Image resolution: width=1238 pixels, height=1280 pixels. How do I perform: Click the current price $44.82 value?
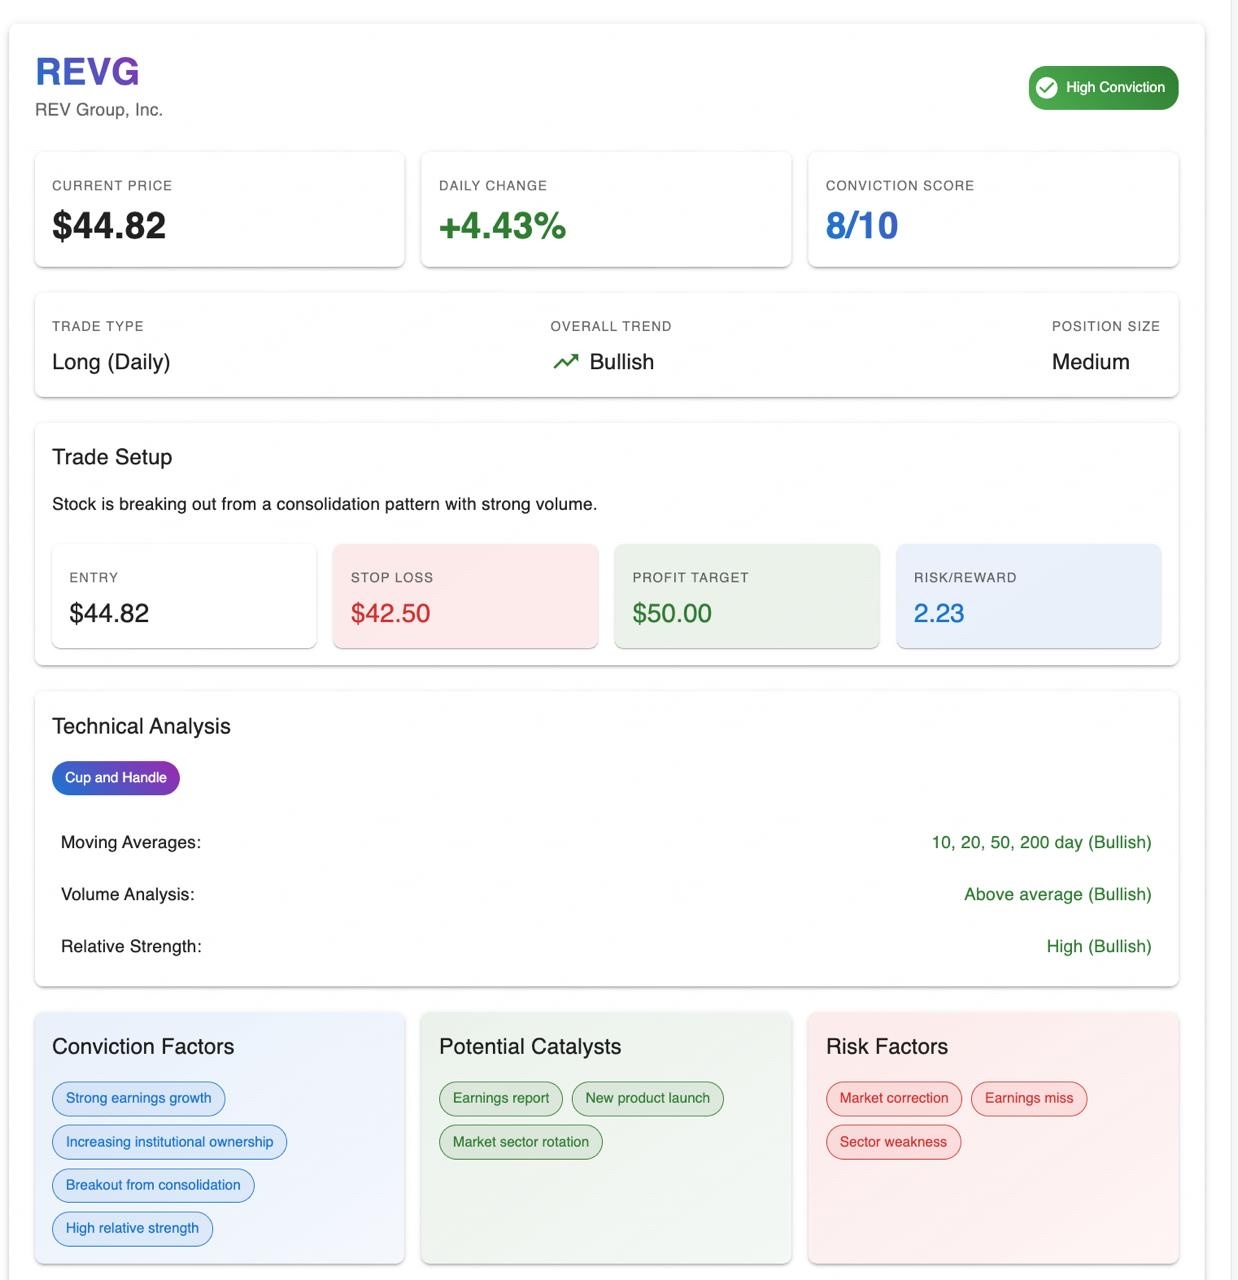click(x=109, y=226)
